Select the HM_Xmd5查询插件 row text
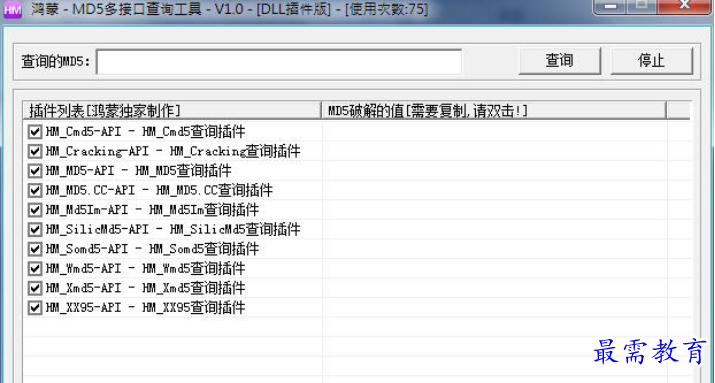715x383 pixels. pyautogui.click(x=145, y=288)
